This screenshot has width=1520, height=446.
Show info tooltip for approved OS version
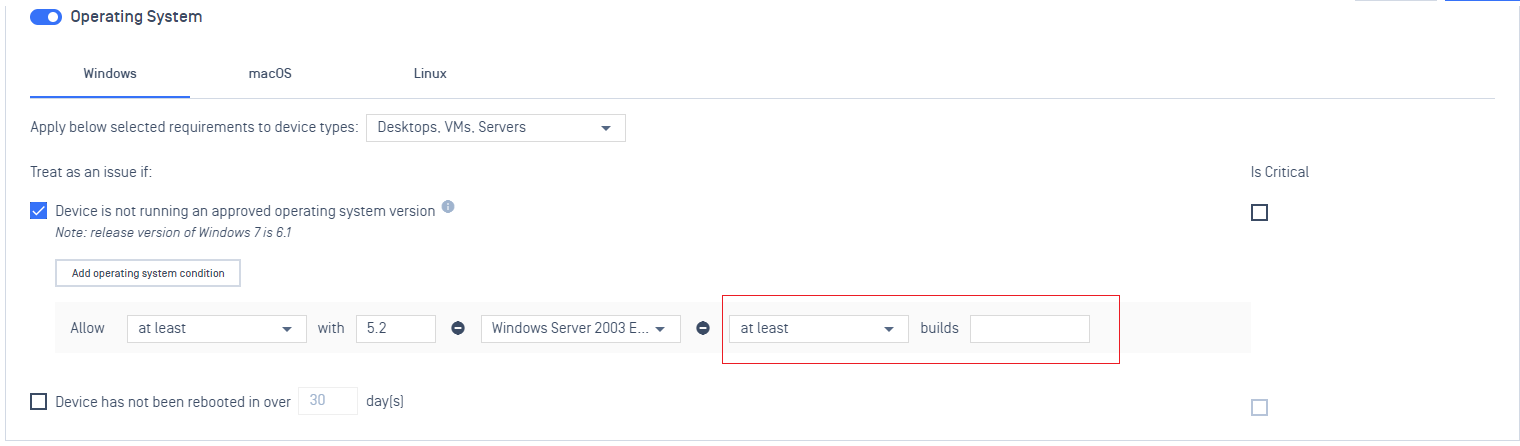[x=448, y=207]
